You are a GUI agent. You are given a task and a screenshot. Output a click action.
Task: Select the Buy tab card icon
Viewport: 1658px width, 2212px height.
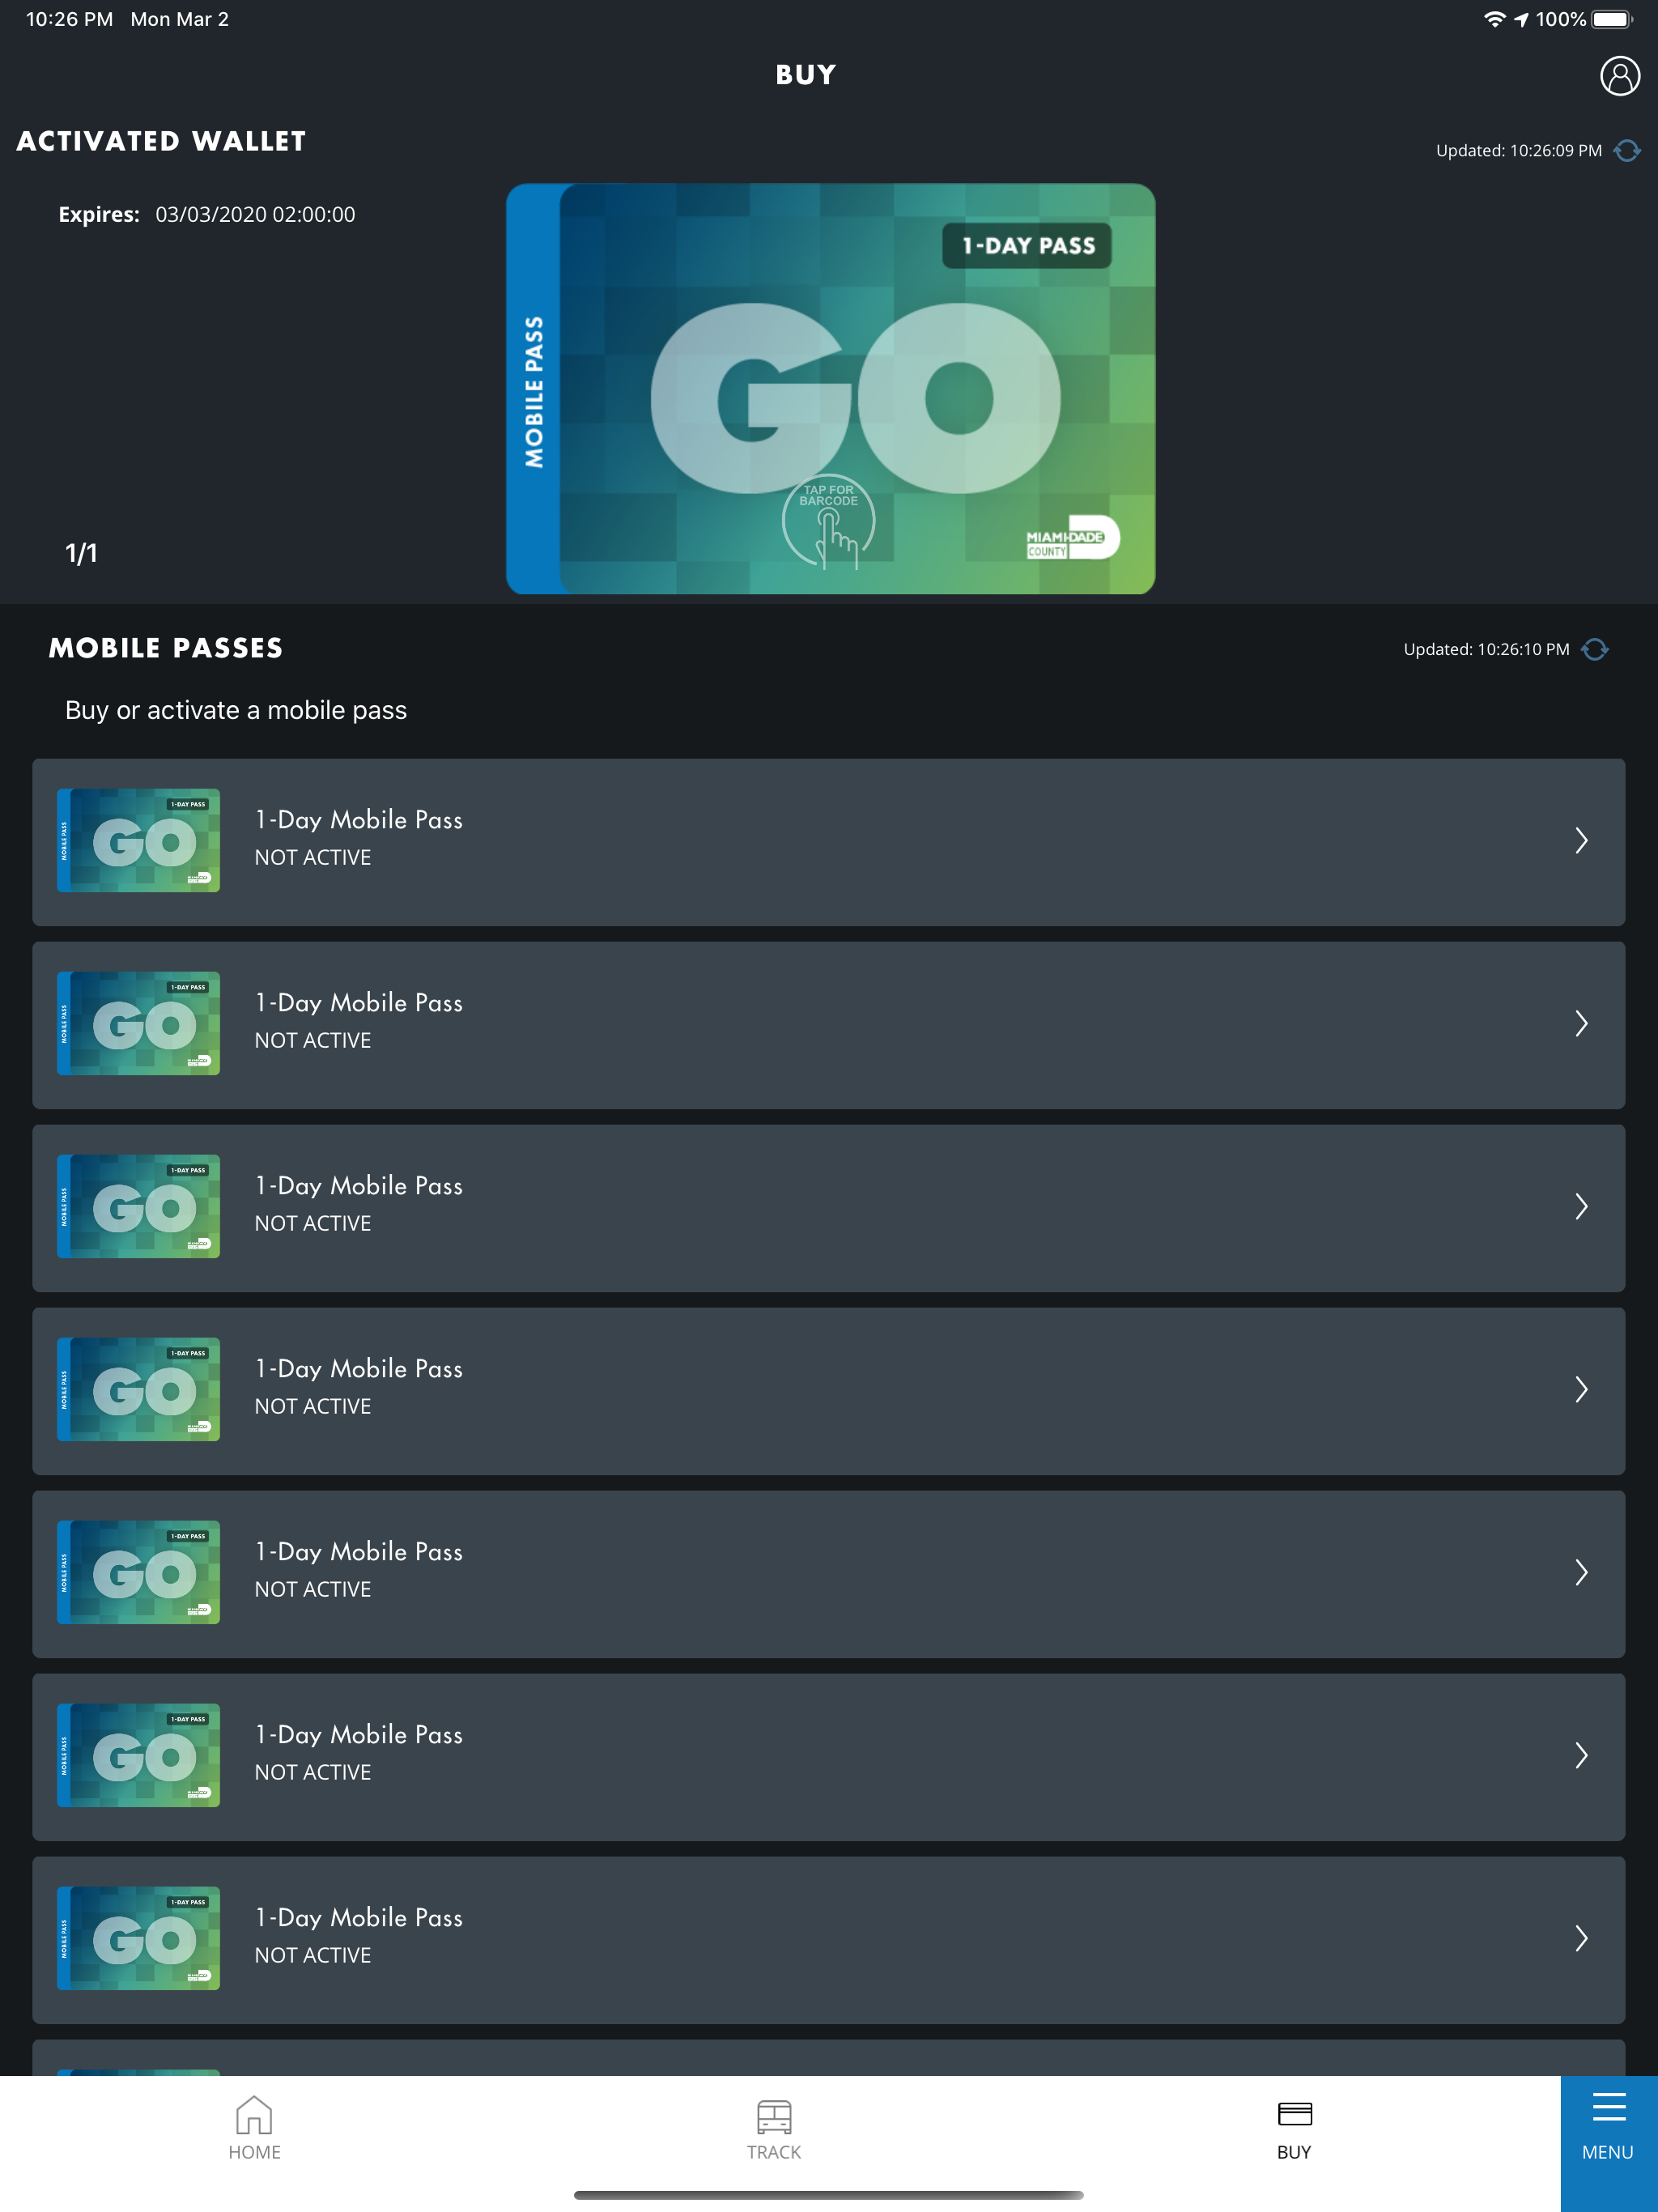pyautogui.click(x=1294, y=2114)
